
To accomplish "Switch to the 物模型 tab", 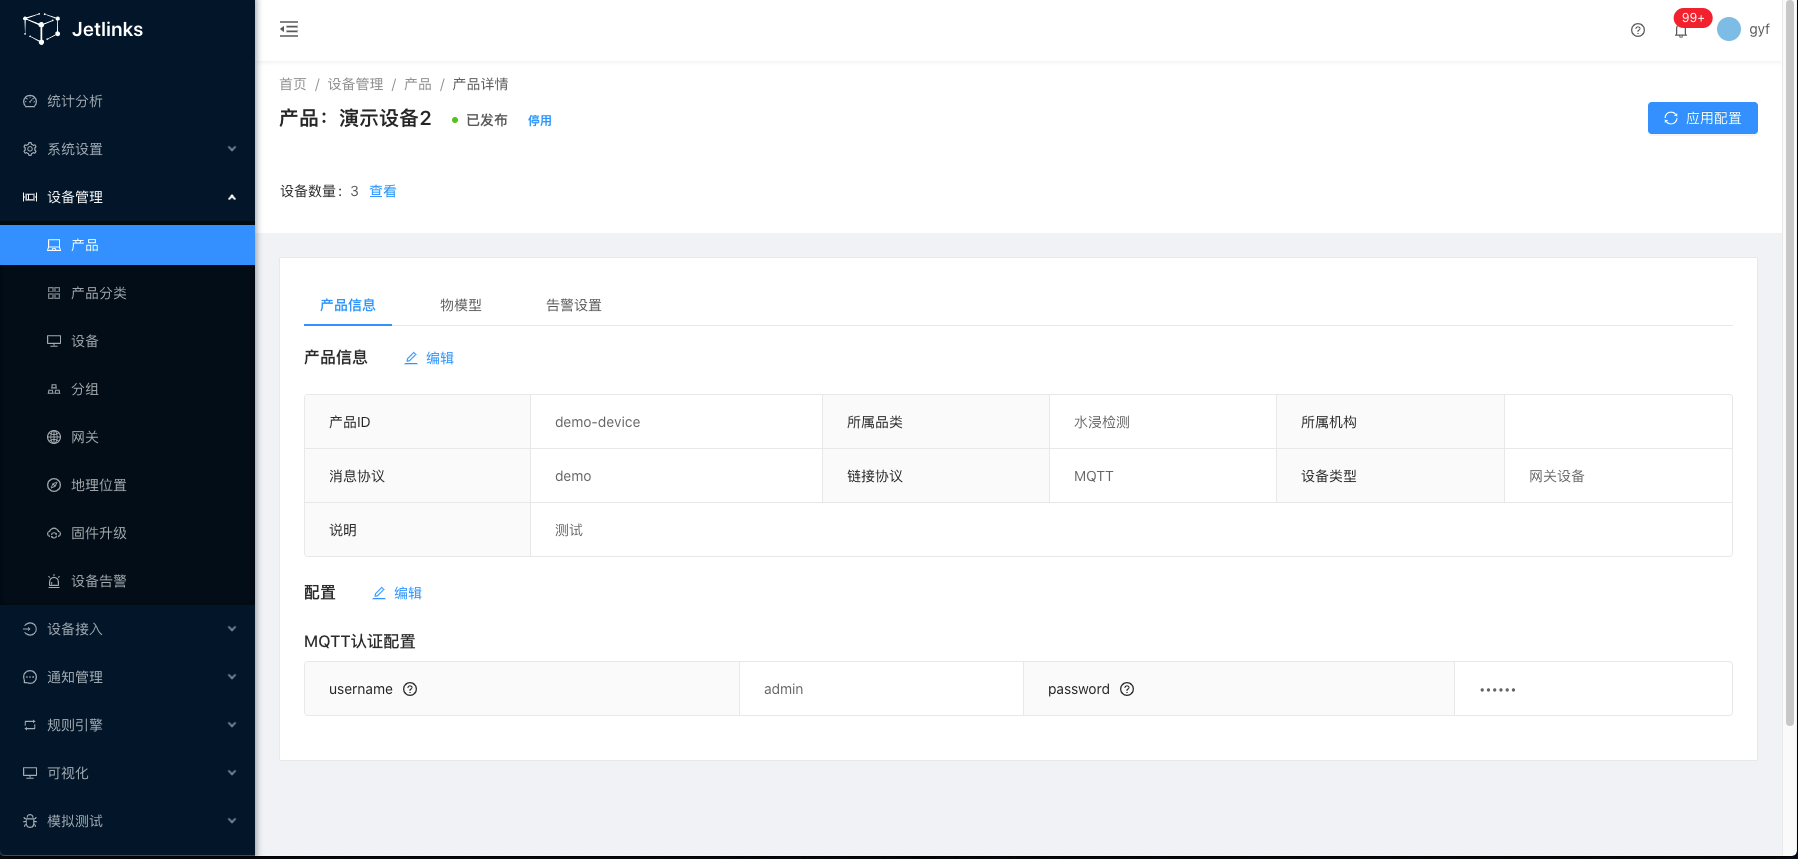I will 460,305.
